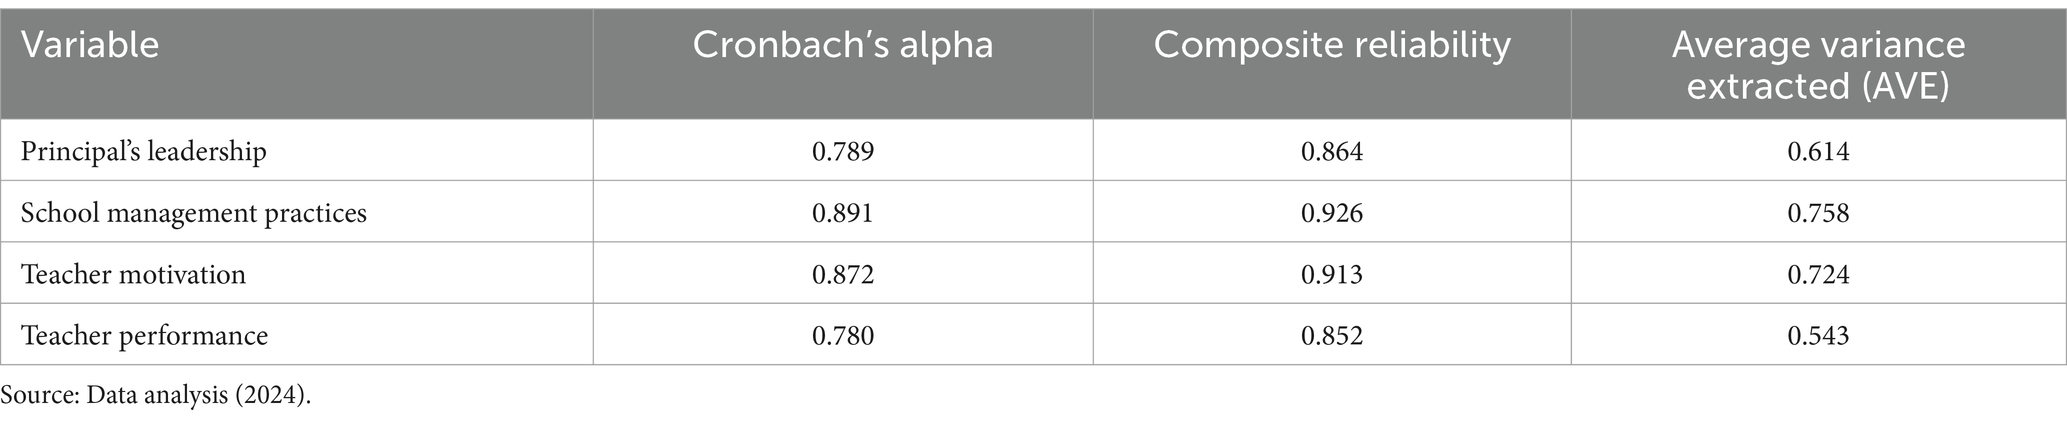2067x421 pixels.
Task: Click composite reliability value 0.926
Action: point(1332,213)
